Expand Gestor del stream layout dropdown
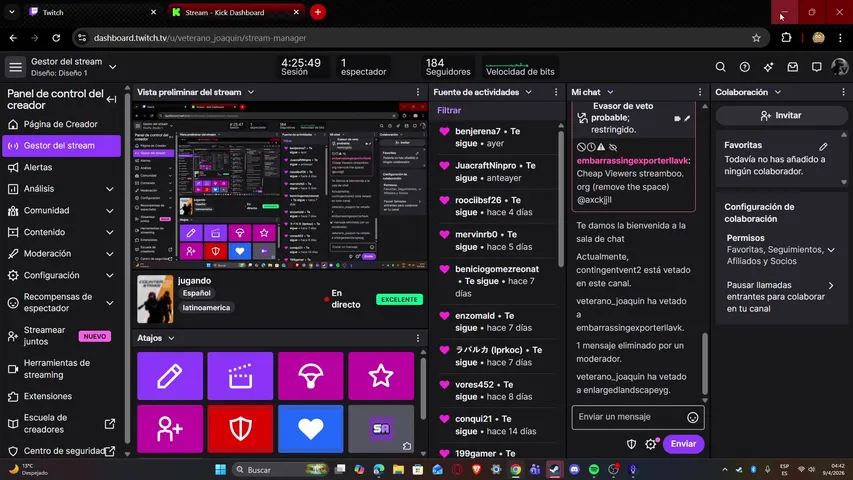This screenshot has height=480, width=853. click(113, 67)
